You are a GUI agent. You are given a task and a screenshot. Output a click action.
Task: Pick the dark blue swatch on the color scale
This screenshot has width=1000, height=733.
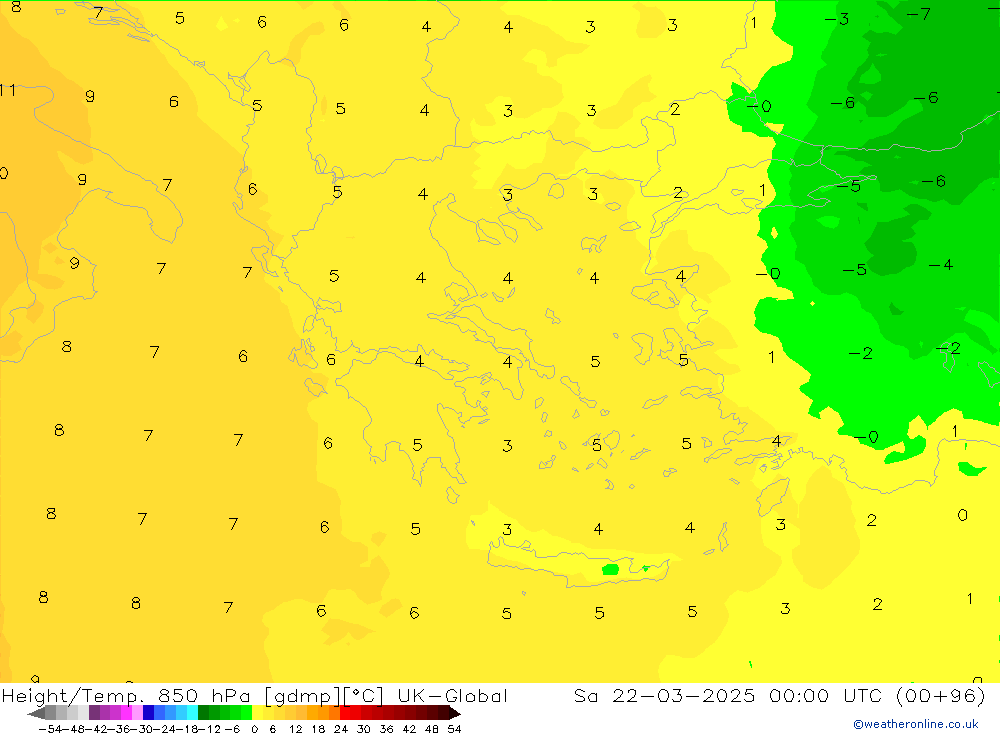coord(148,713)
